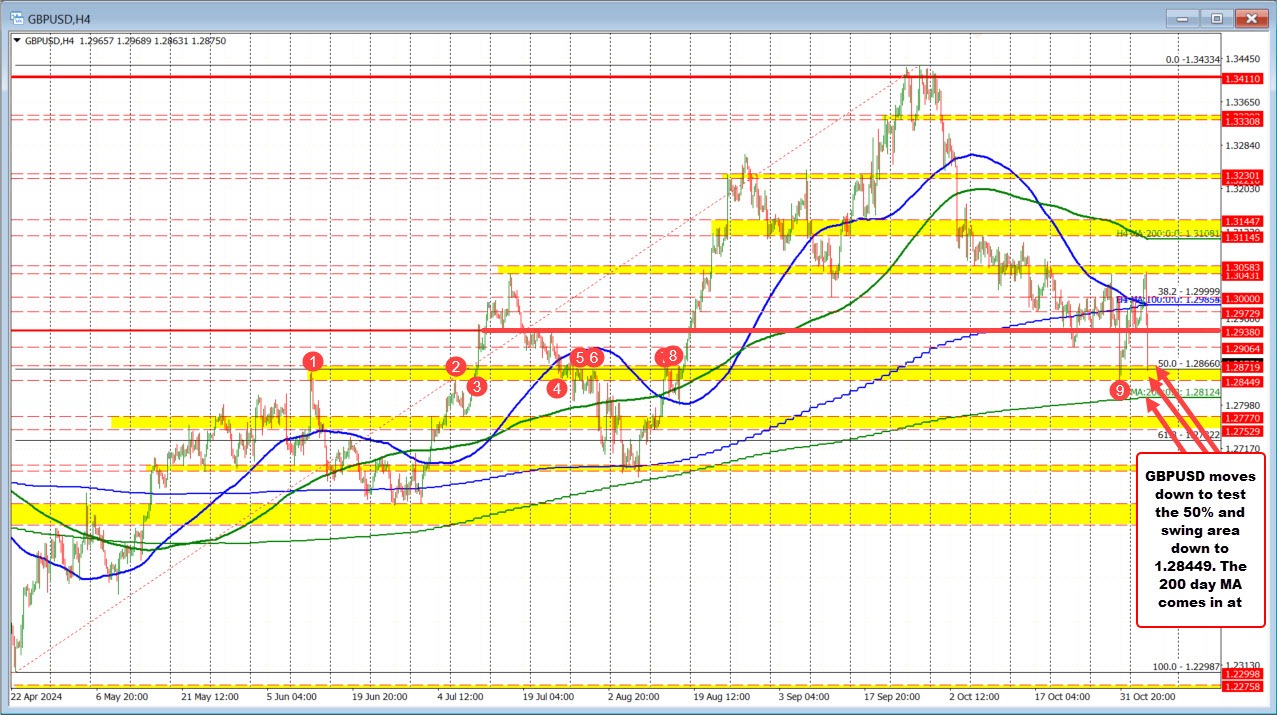Click the 1.30000 price level label

1243,298
